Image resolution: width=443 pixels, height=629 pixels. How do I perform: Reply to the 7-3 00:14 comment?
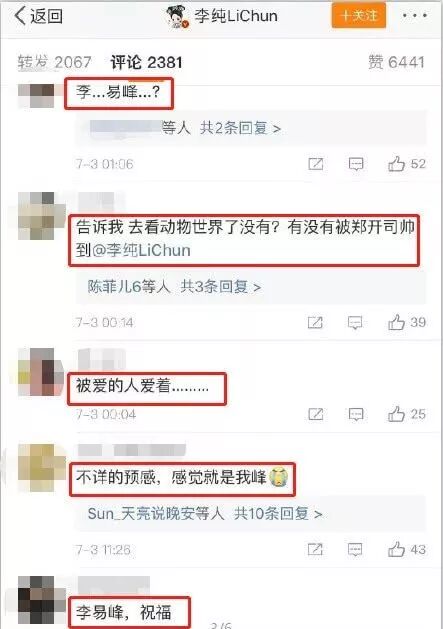coord(355,322)
